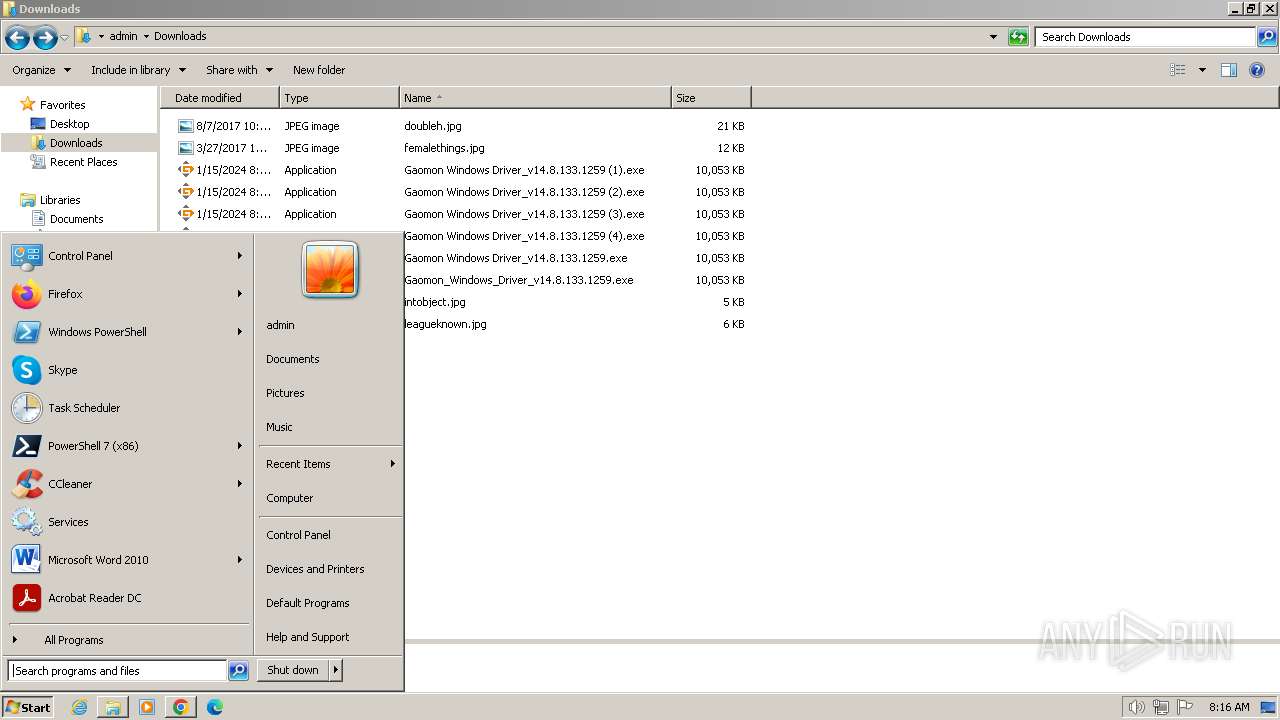The width and height of the screenshot is (1280, 720).
Task: Click the network tray icon
Action: pos(1161,707)
